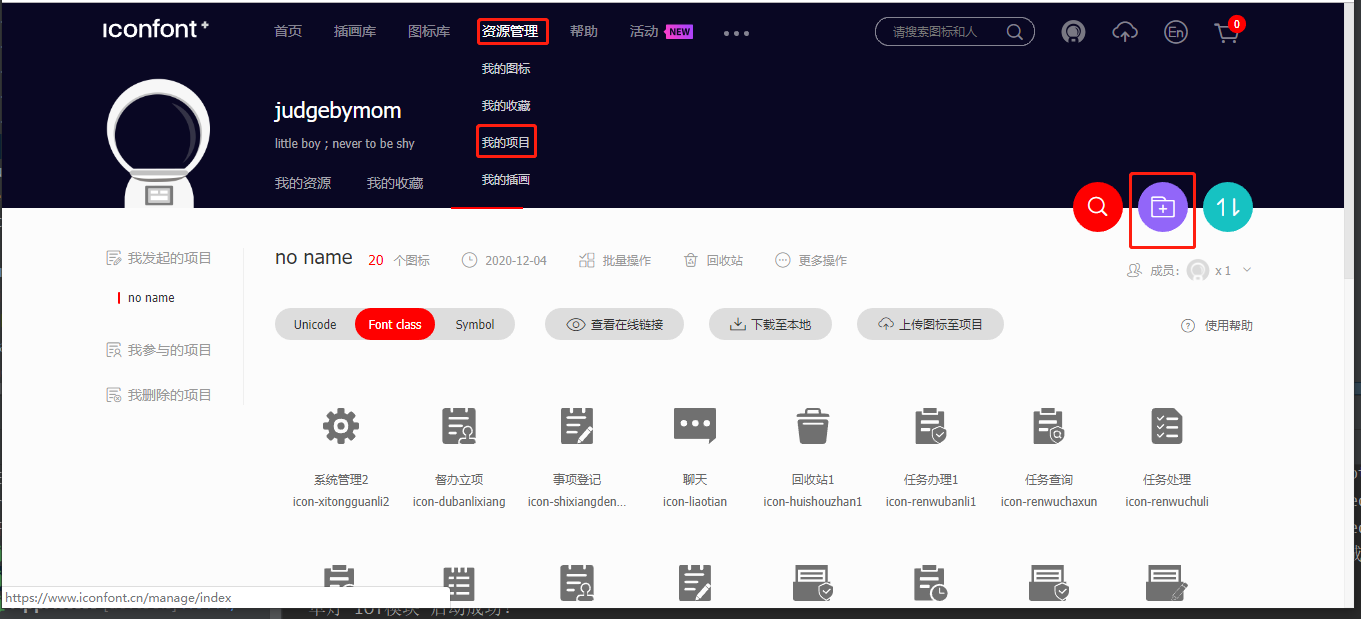
Task: Switch language via the En icon
Action: point(1175,32)
